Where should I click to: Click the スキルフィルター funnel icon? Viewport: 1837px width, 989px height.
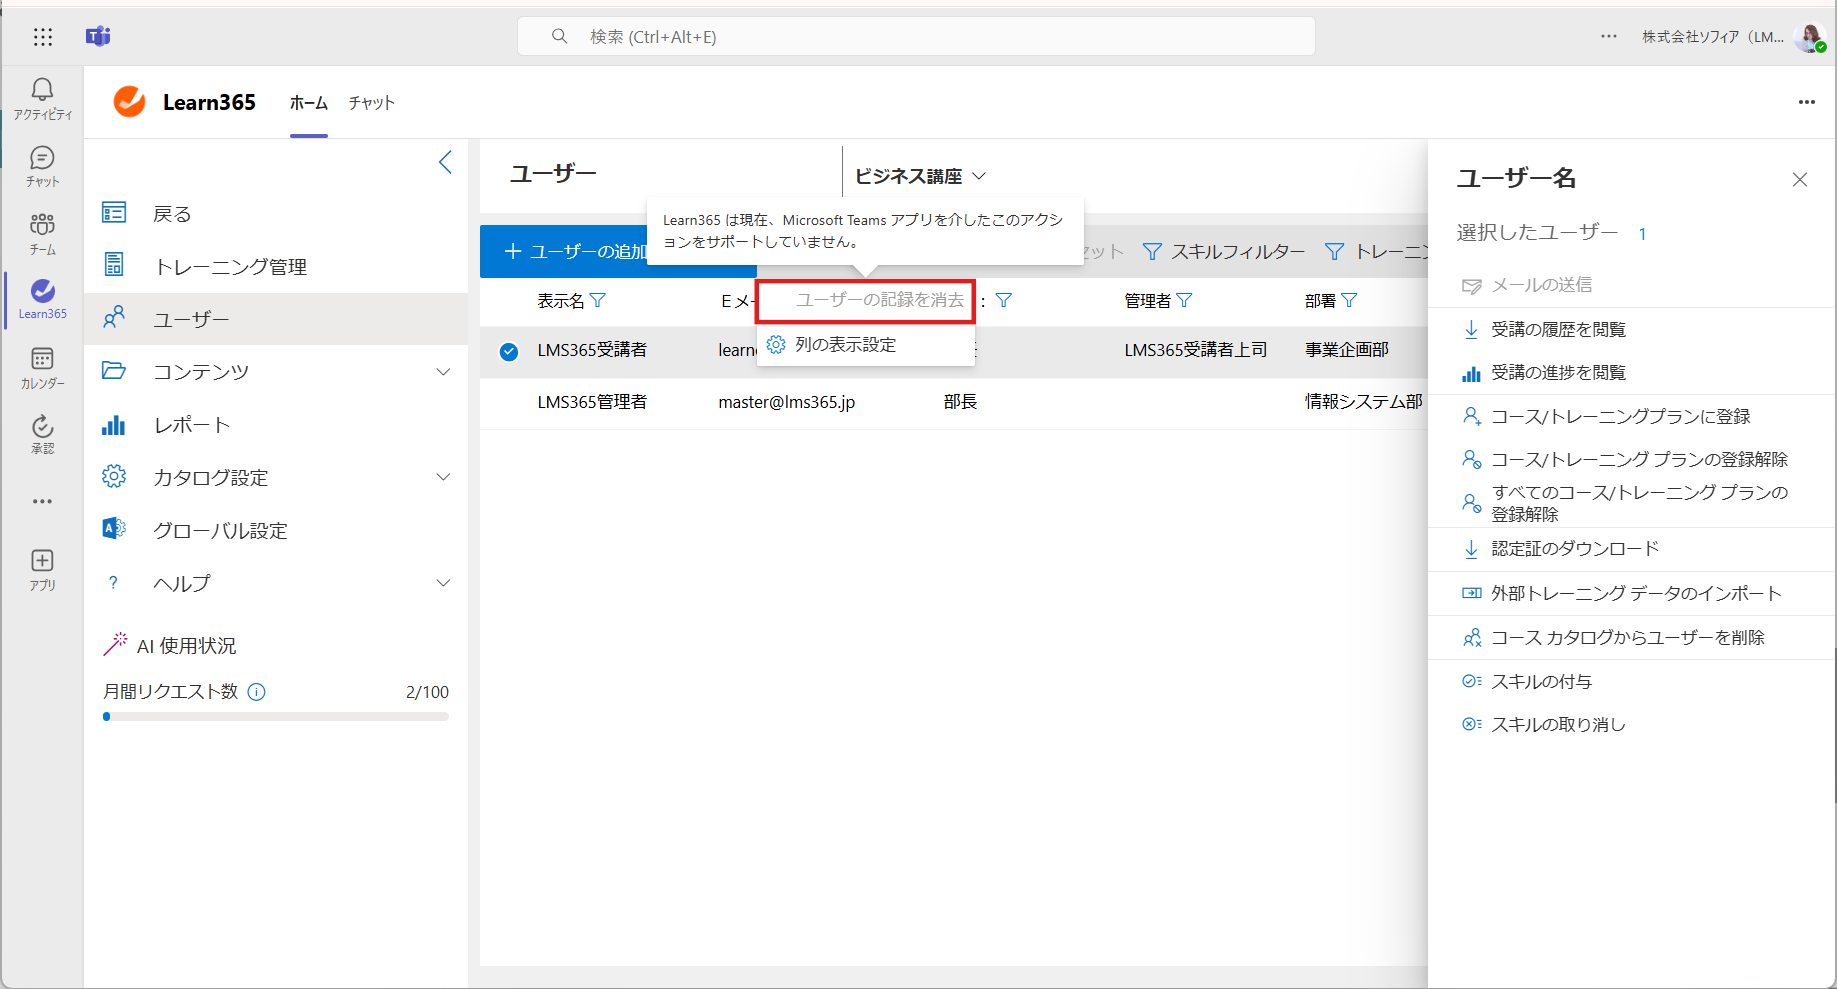[x=1152, y=252]
